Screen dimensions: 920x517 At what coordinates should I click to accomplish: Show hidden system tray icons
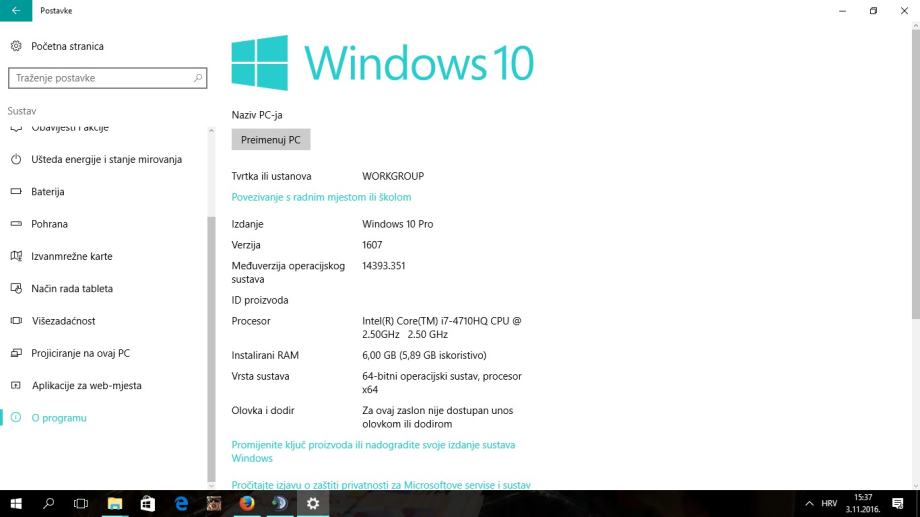[x=809, y=504]
